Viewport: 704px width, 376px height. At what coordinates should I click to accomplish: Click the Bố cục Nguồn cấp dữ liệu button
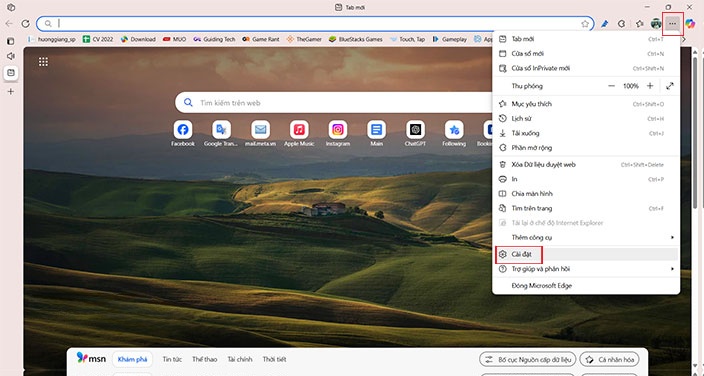528,359
